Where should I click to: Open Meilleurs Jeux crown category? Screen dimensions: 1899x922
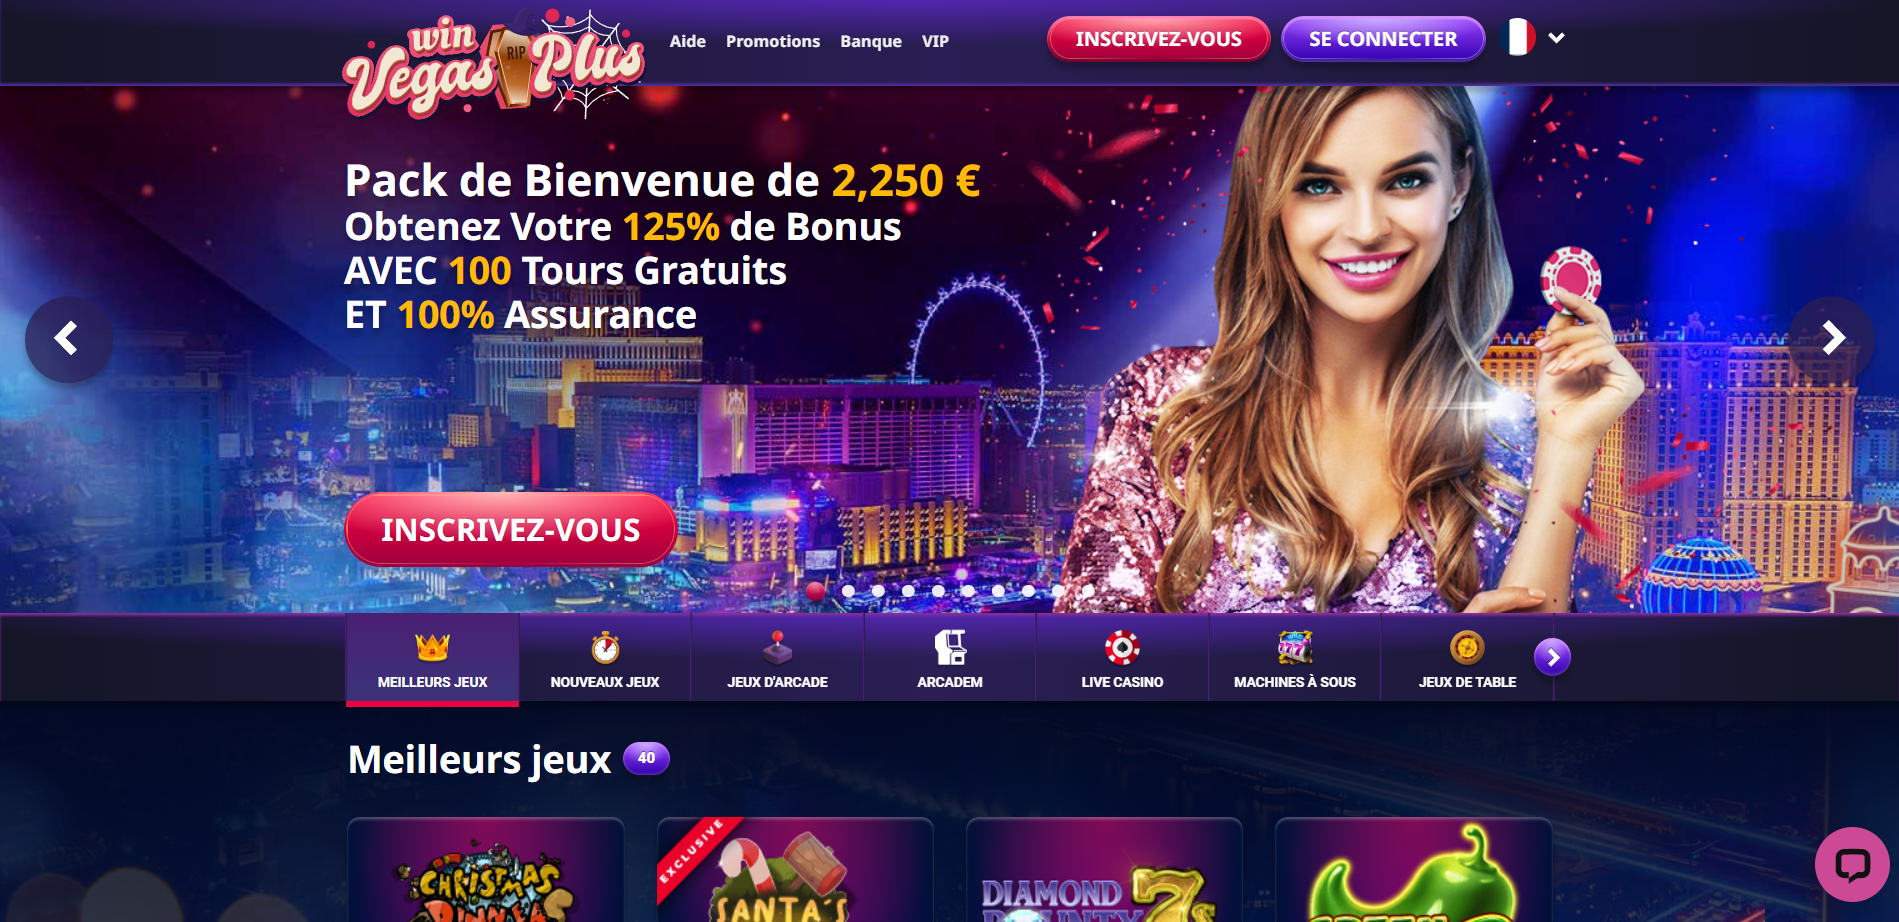click(433, 660)
